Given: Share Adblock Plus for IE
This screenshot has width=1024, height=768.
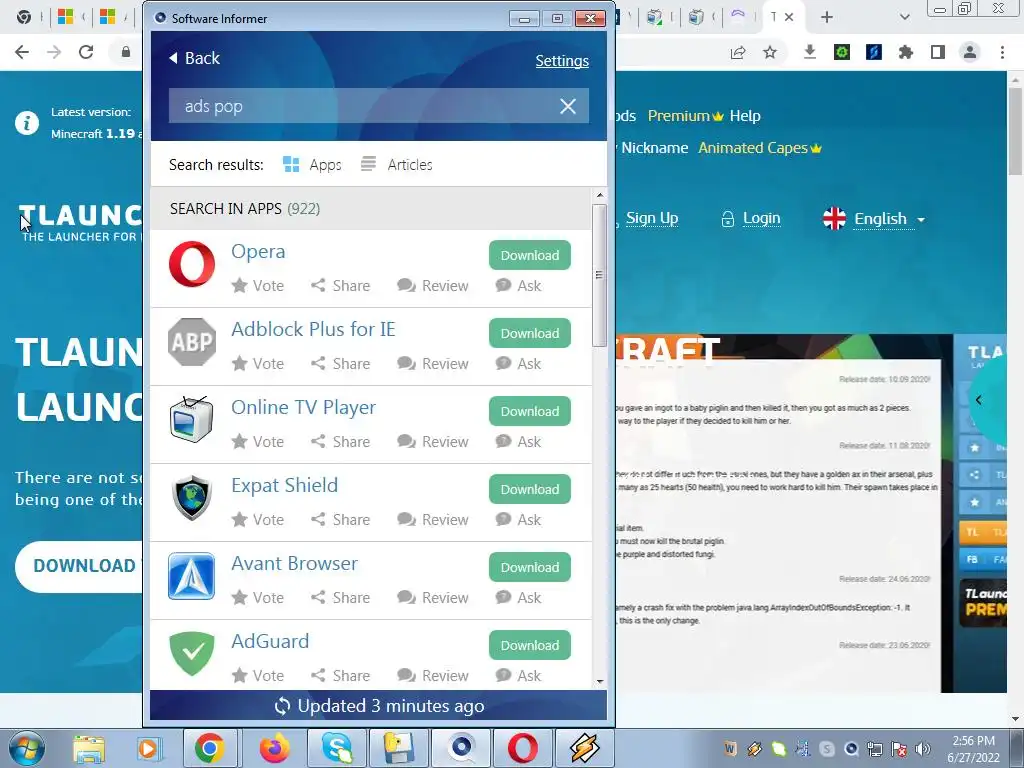Looking at the screenshot, I should coord(340,364).
